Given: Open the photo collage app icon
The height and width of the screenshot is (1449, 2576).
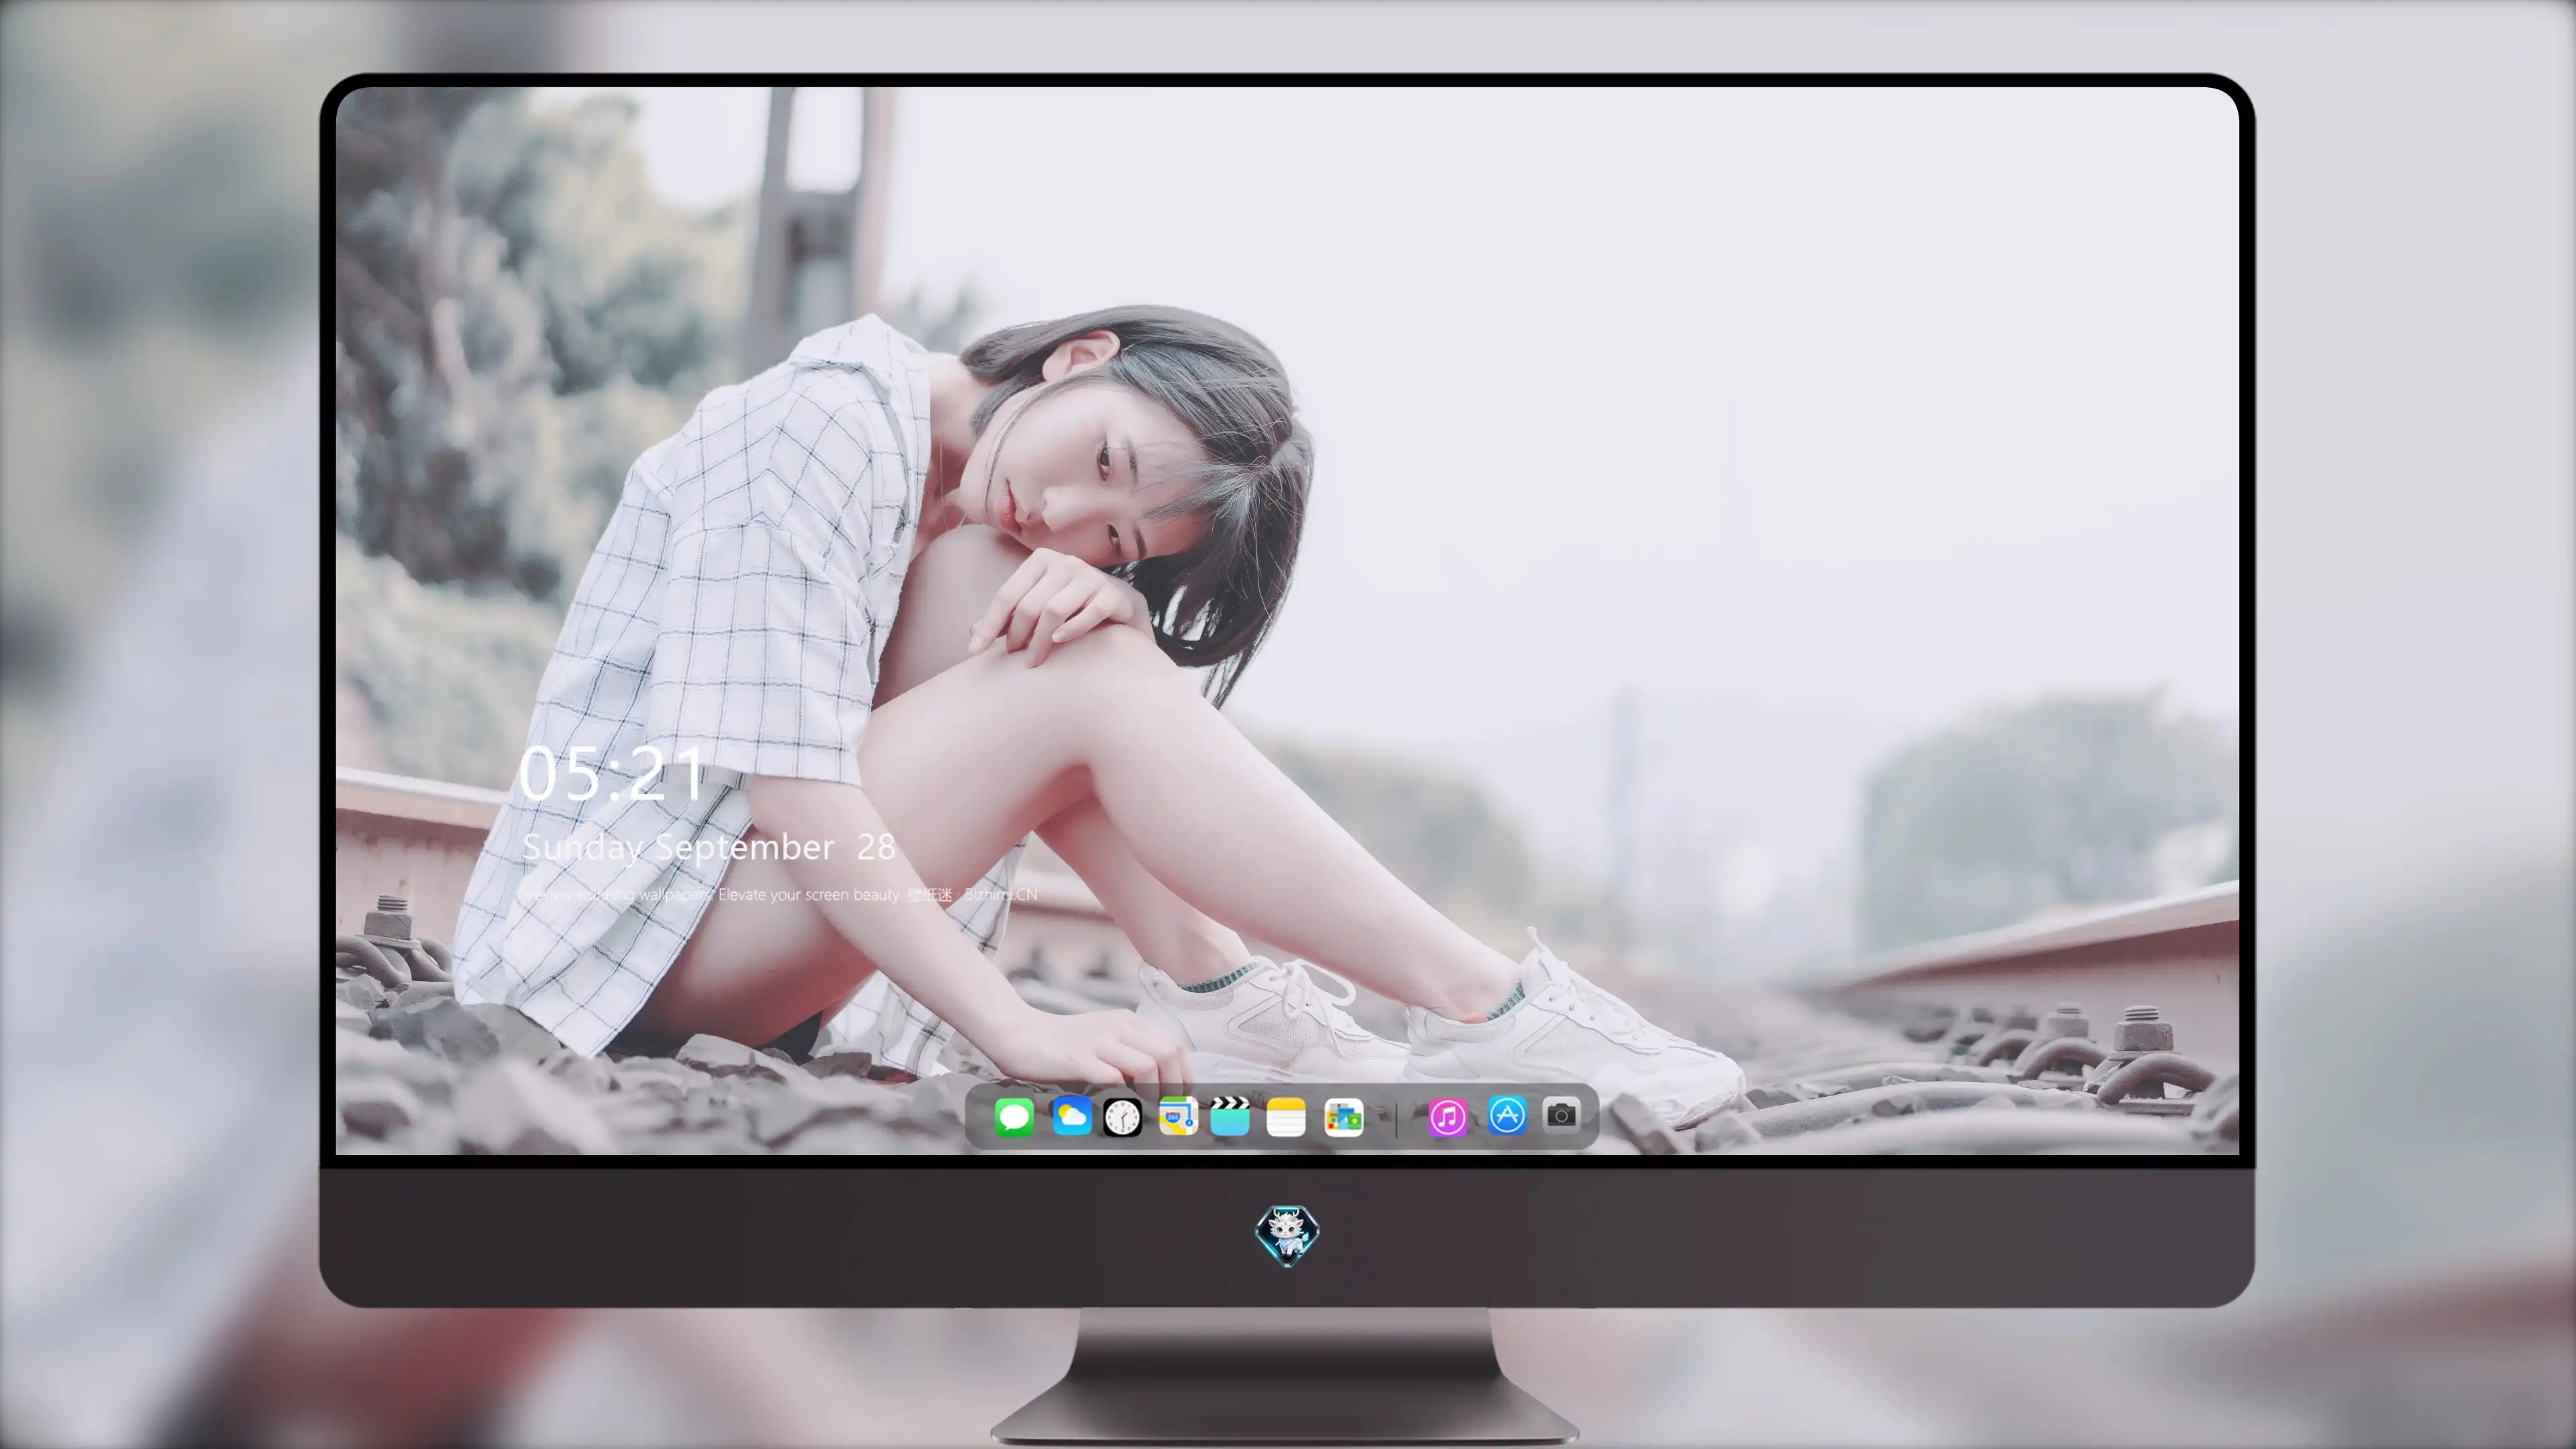Looking at the screenshot, I should click(x=1343, y=1117).
